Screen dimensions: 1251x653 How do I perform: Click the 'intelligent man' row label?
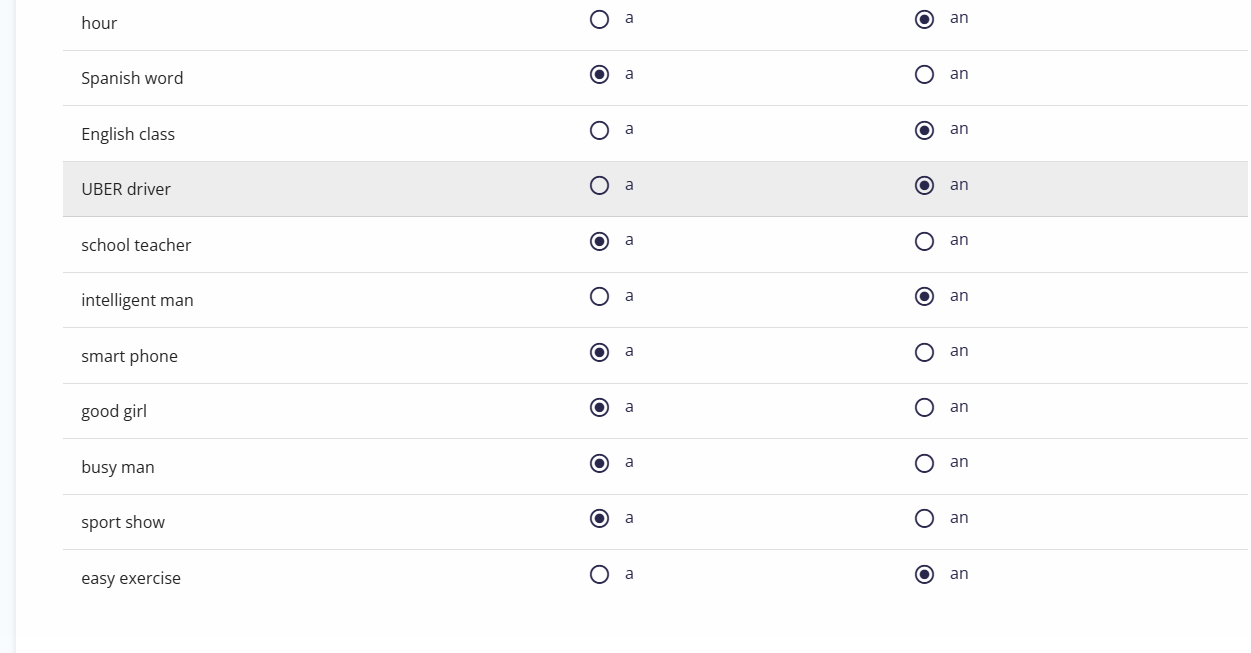[137, 300]
